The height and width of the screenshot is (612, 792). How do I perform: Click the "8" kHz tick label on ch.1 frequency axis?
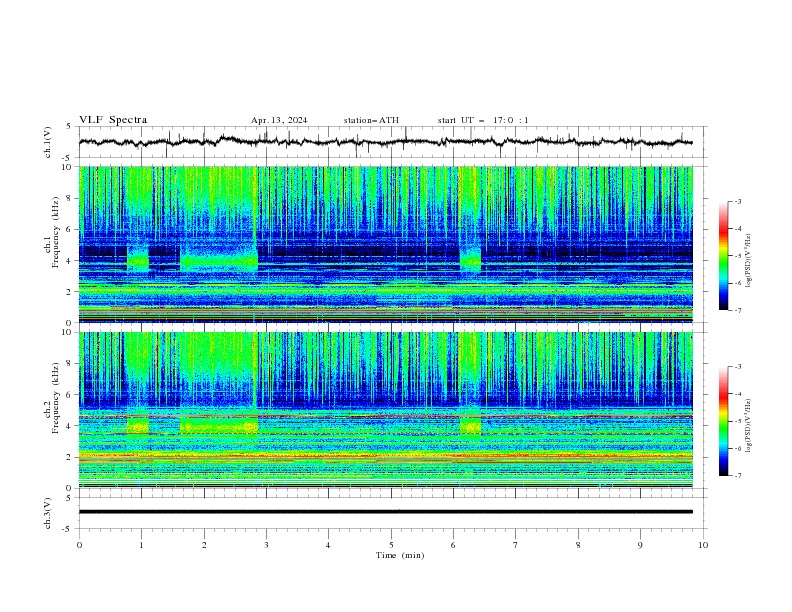(71, 198)
